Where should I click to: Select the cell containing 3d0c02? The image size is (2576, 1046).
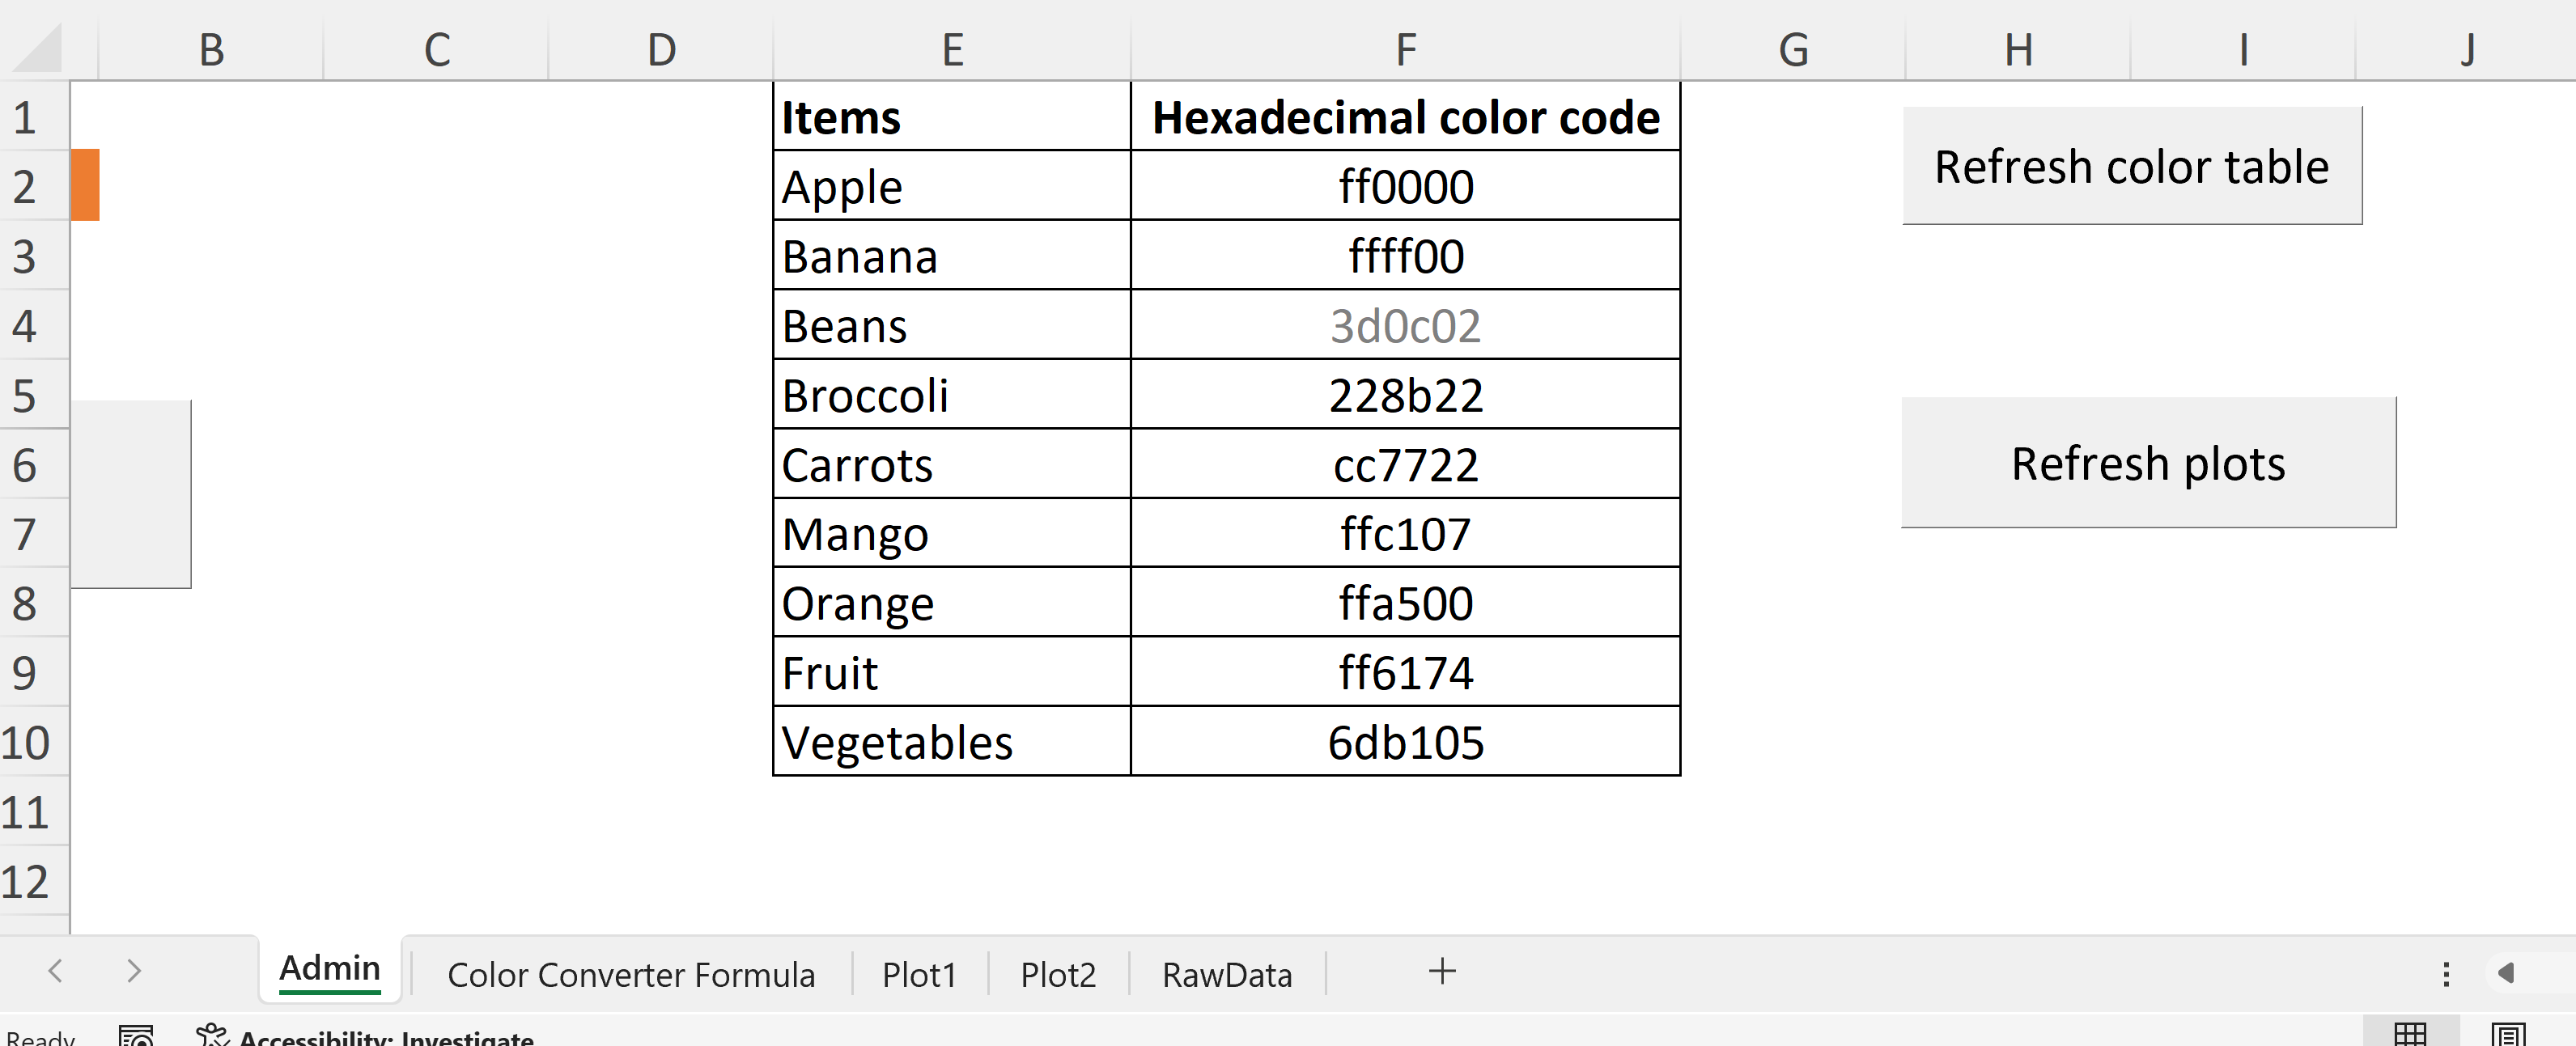tap(1405, 326)
